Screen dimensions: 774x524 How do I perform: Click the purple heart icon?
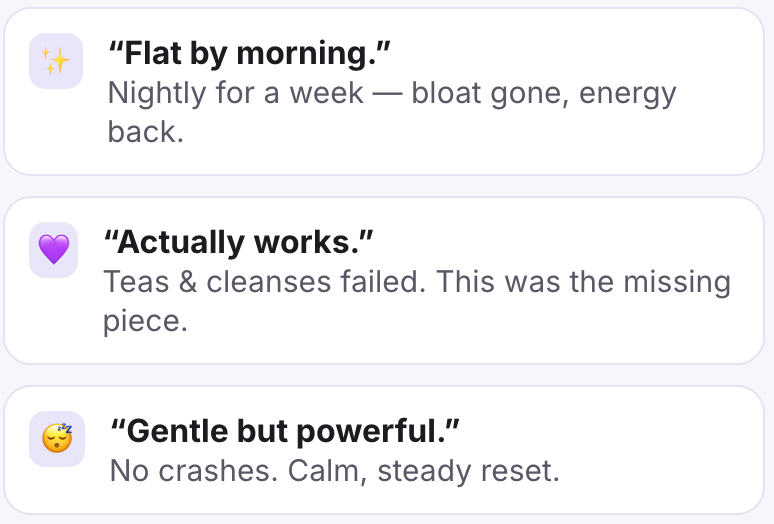coord(54,250)
